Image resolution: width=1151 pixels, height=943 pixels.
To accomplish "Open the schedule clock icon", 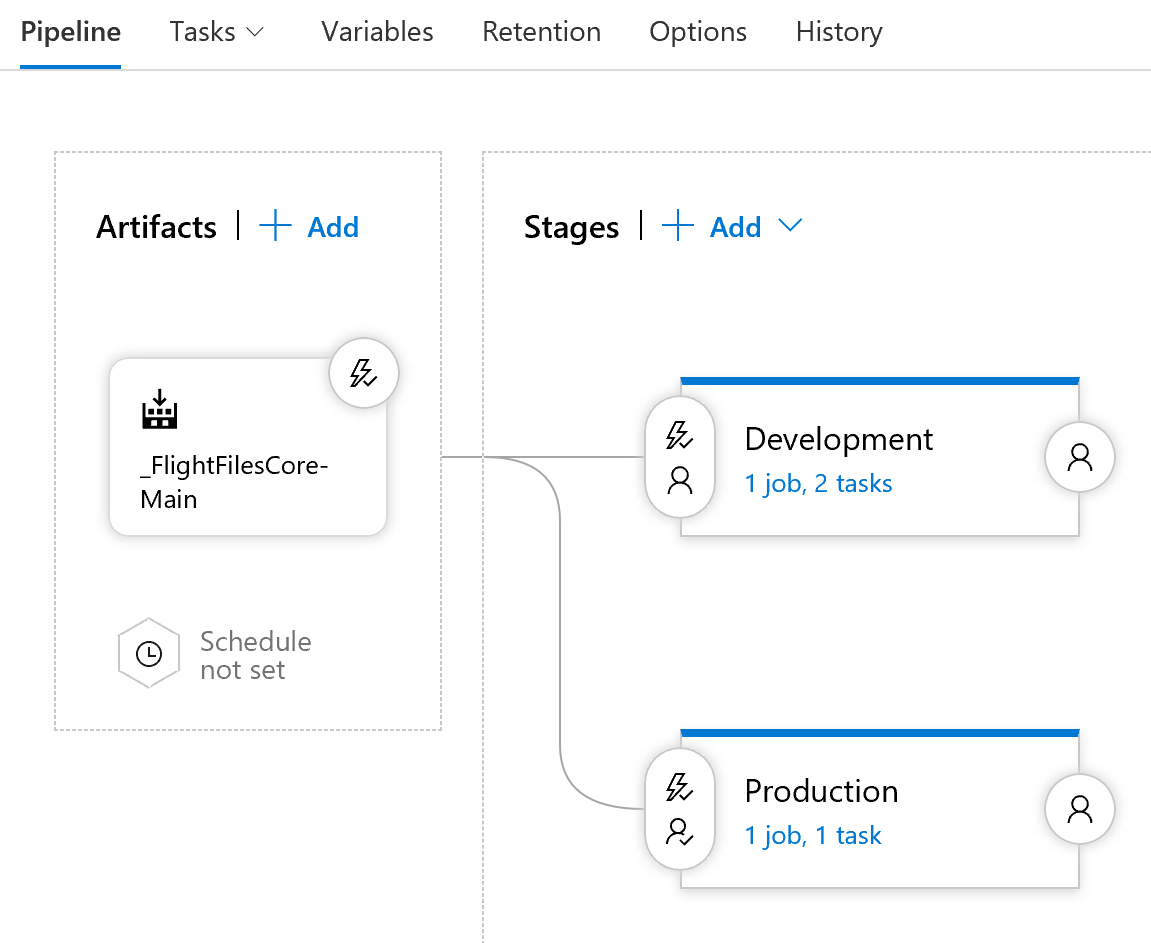I will tap(149, 654).
